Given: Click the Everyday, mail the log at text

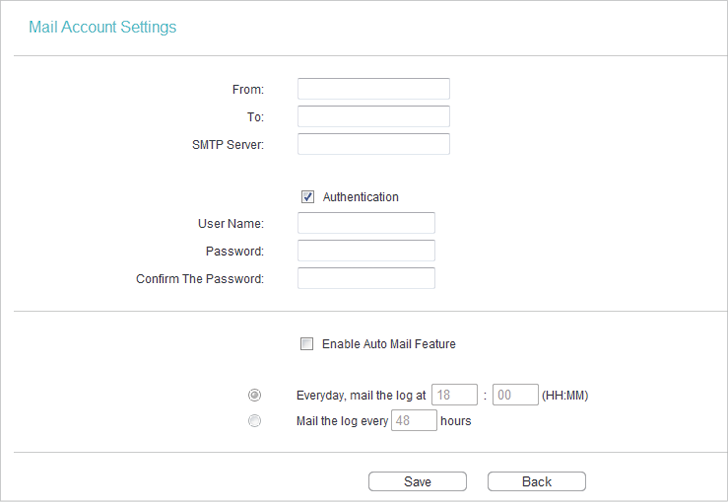Looking at the screenshot, I should [x=361, y=395].
